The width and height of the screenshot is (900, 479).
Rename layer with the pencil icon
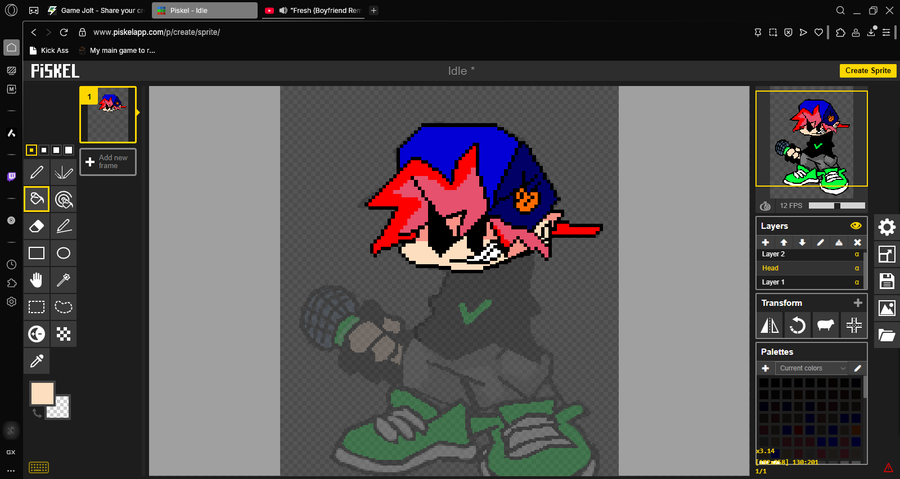pos(820,243)
